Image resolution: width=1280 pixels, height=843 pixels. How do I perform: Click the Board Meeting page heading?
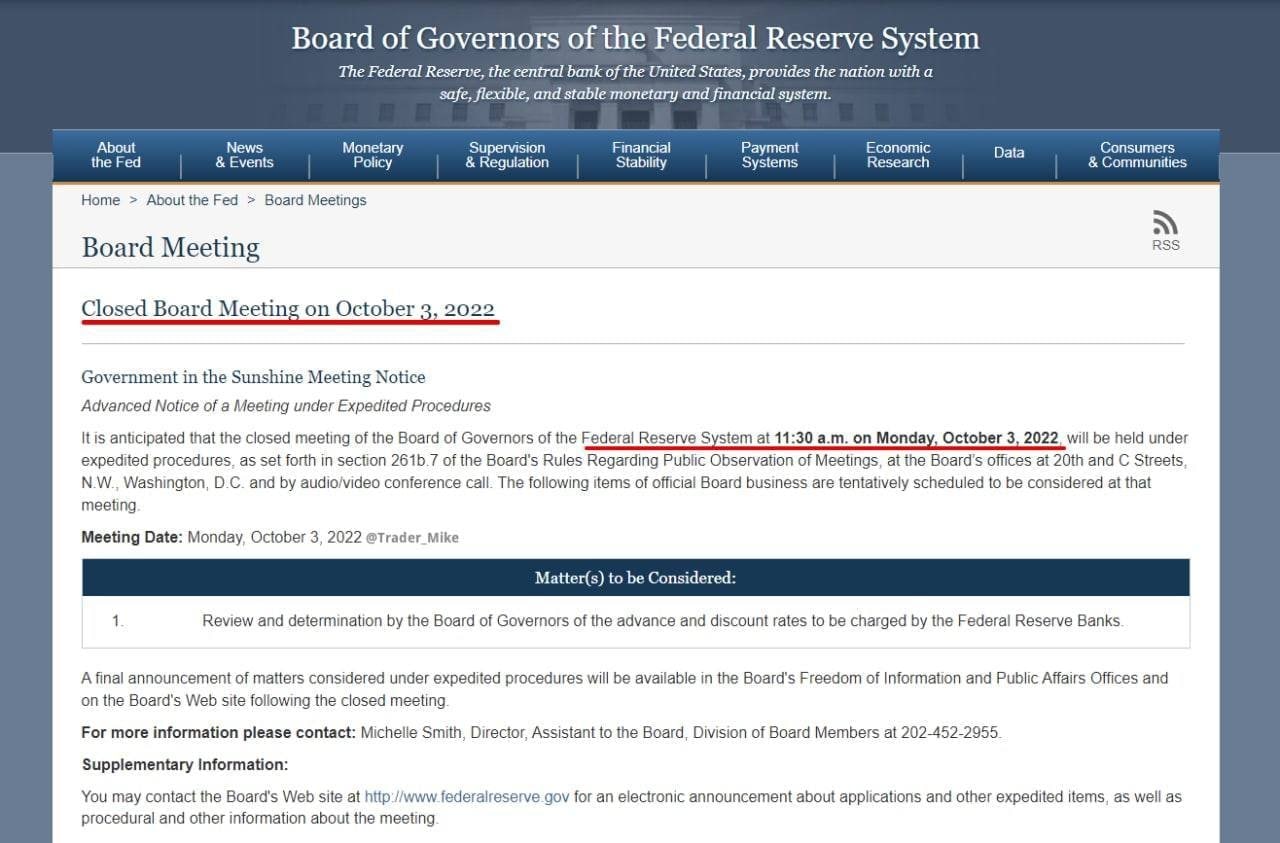tap(170, 247)
